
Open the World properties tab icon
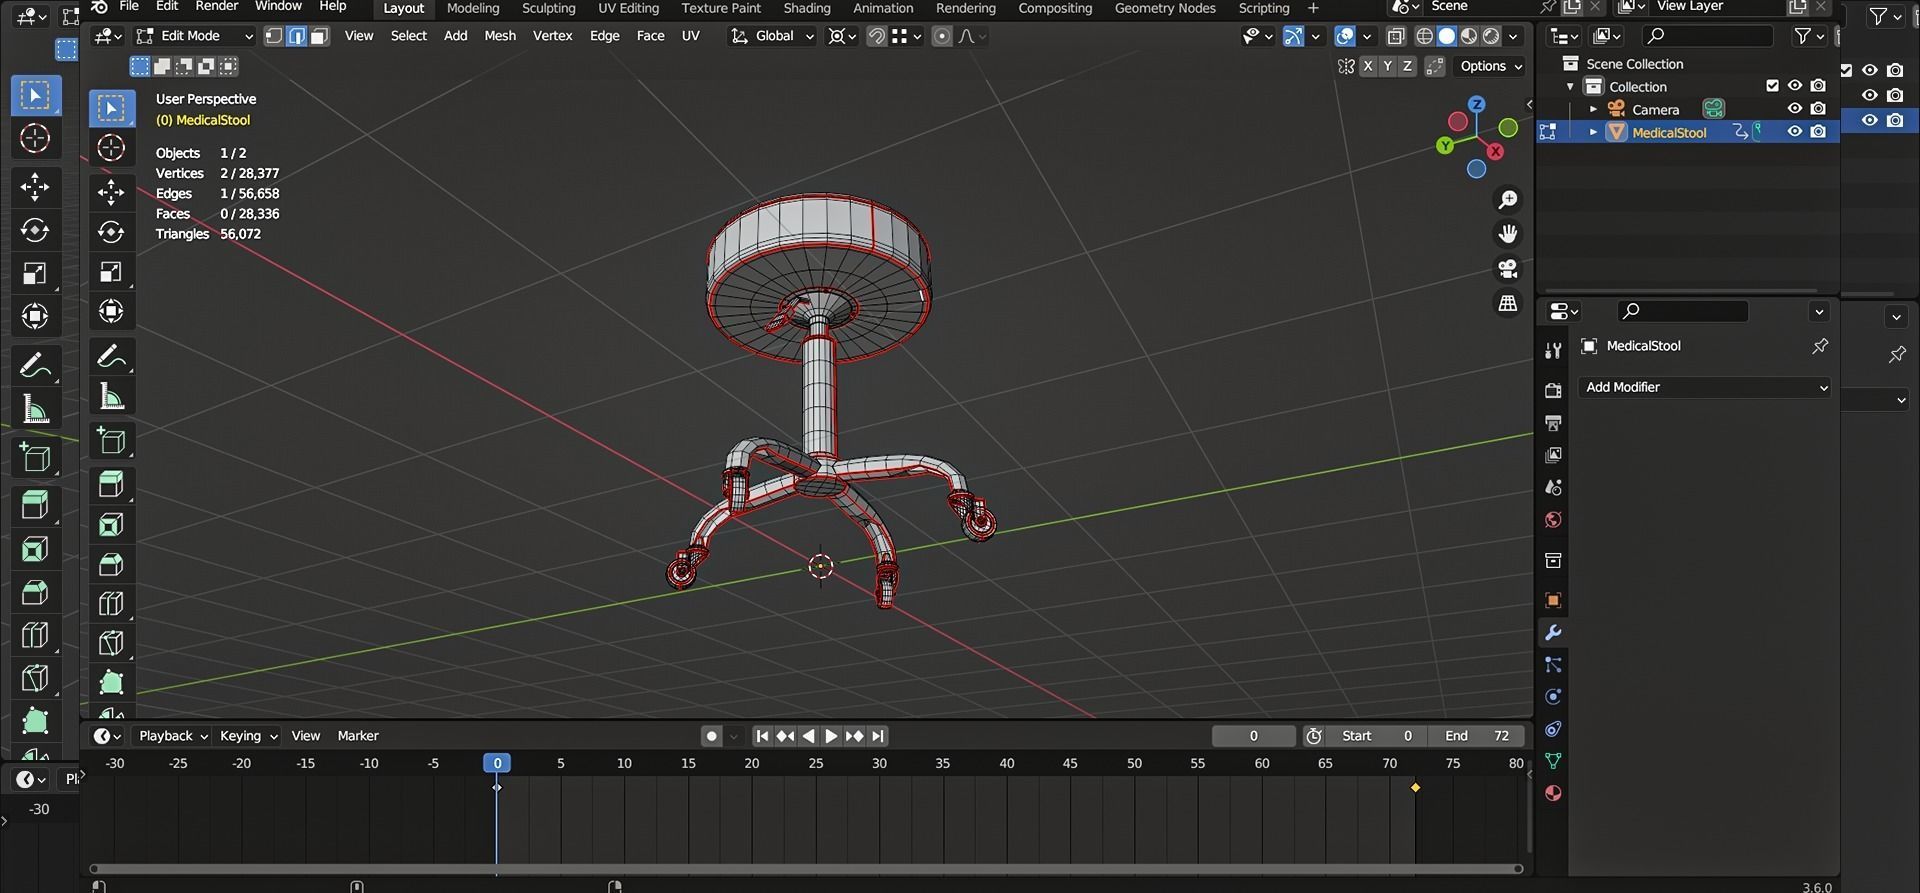pyautogui.click(x=1553, y=520)
